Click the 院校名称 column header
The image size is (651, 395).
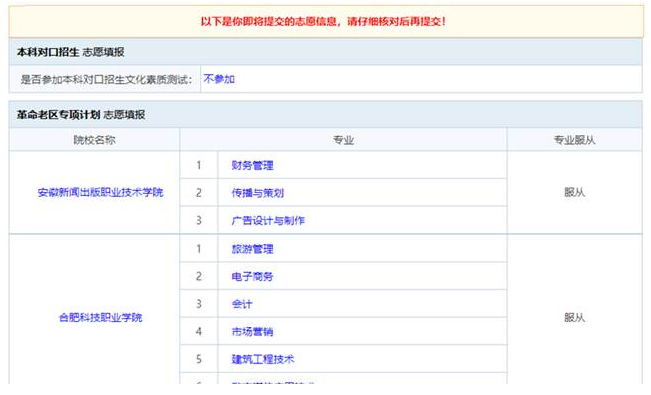[94, 140]
